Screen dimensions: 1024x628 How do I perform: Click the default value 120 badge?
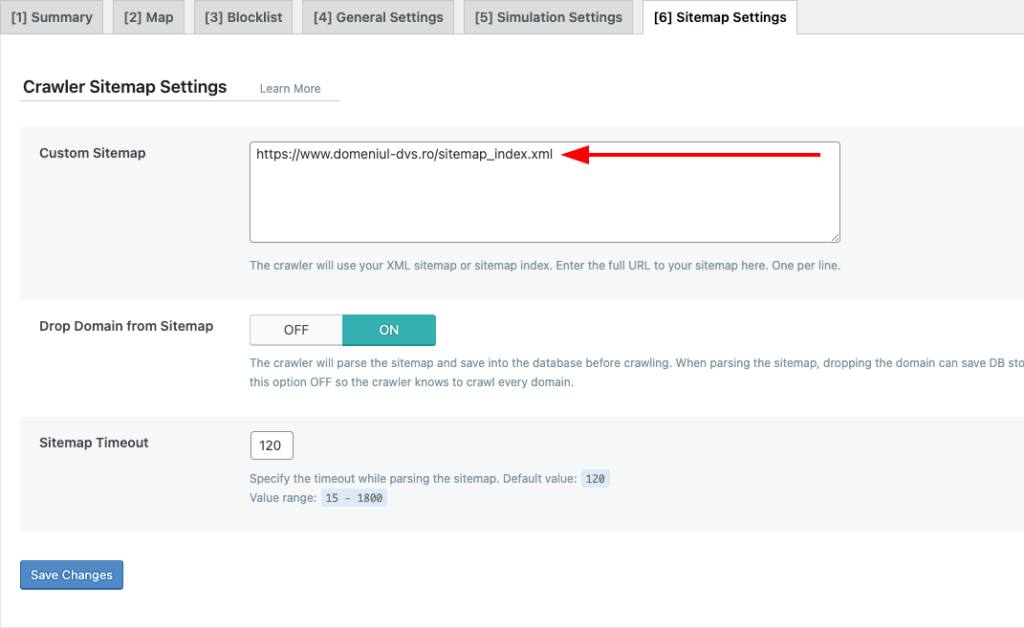[595, 478]
